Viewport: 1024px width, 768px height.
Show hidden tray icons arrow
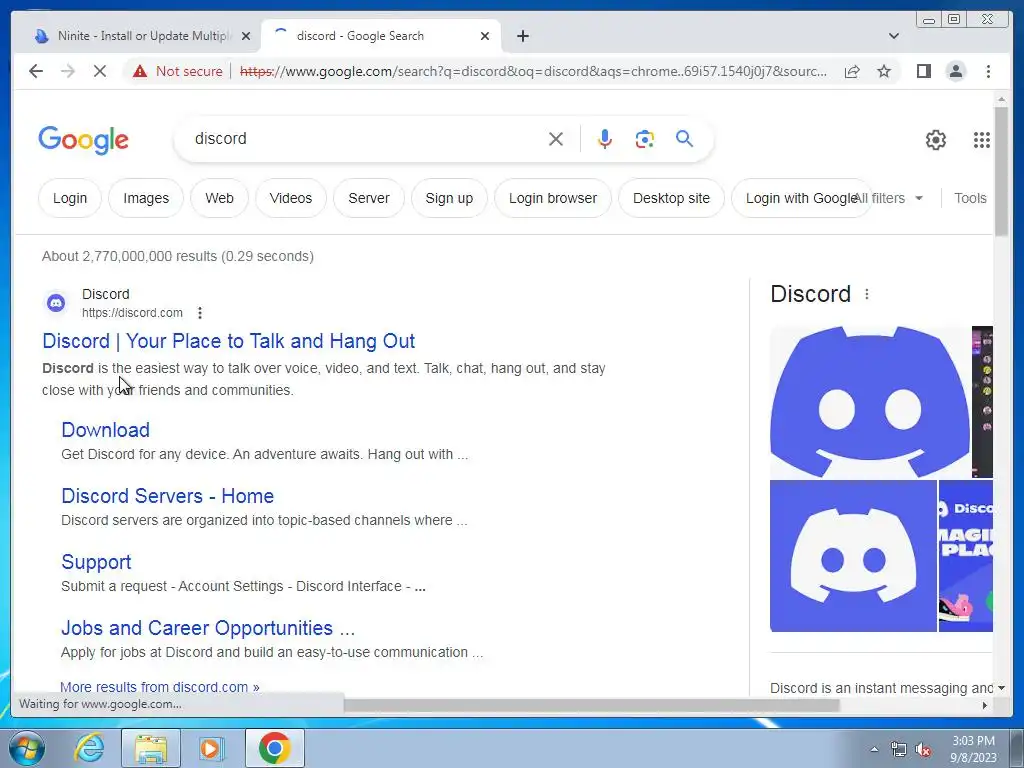[874, 750]
